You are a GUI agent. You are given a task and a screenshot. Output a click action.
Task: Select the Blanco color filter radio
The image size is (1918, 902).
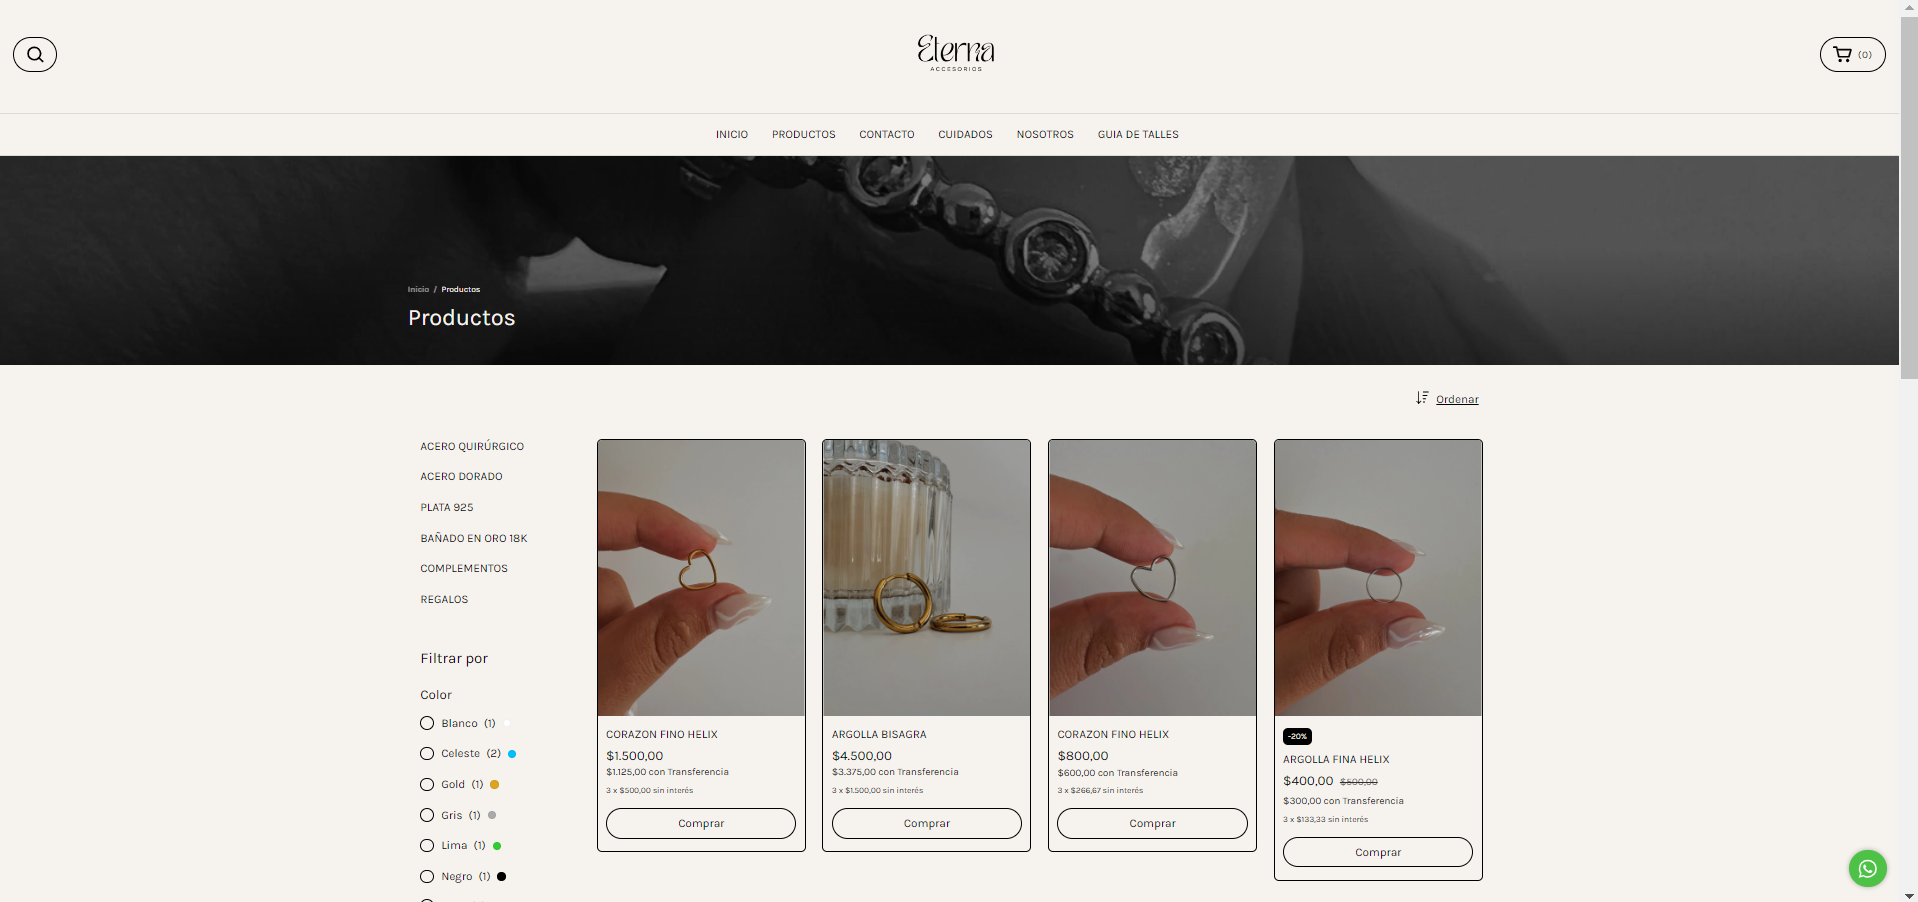coord(427,723)
